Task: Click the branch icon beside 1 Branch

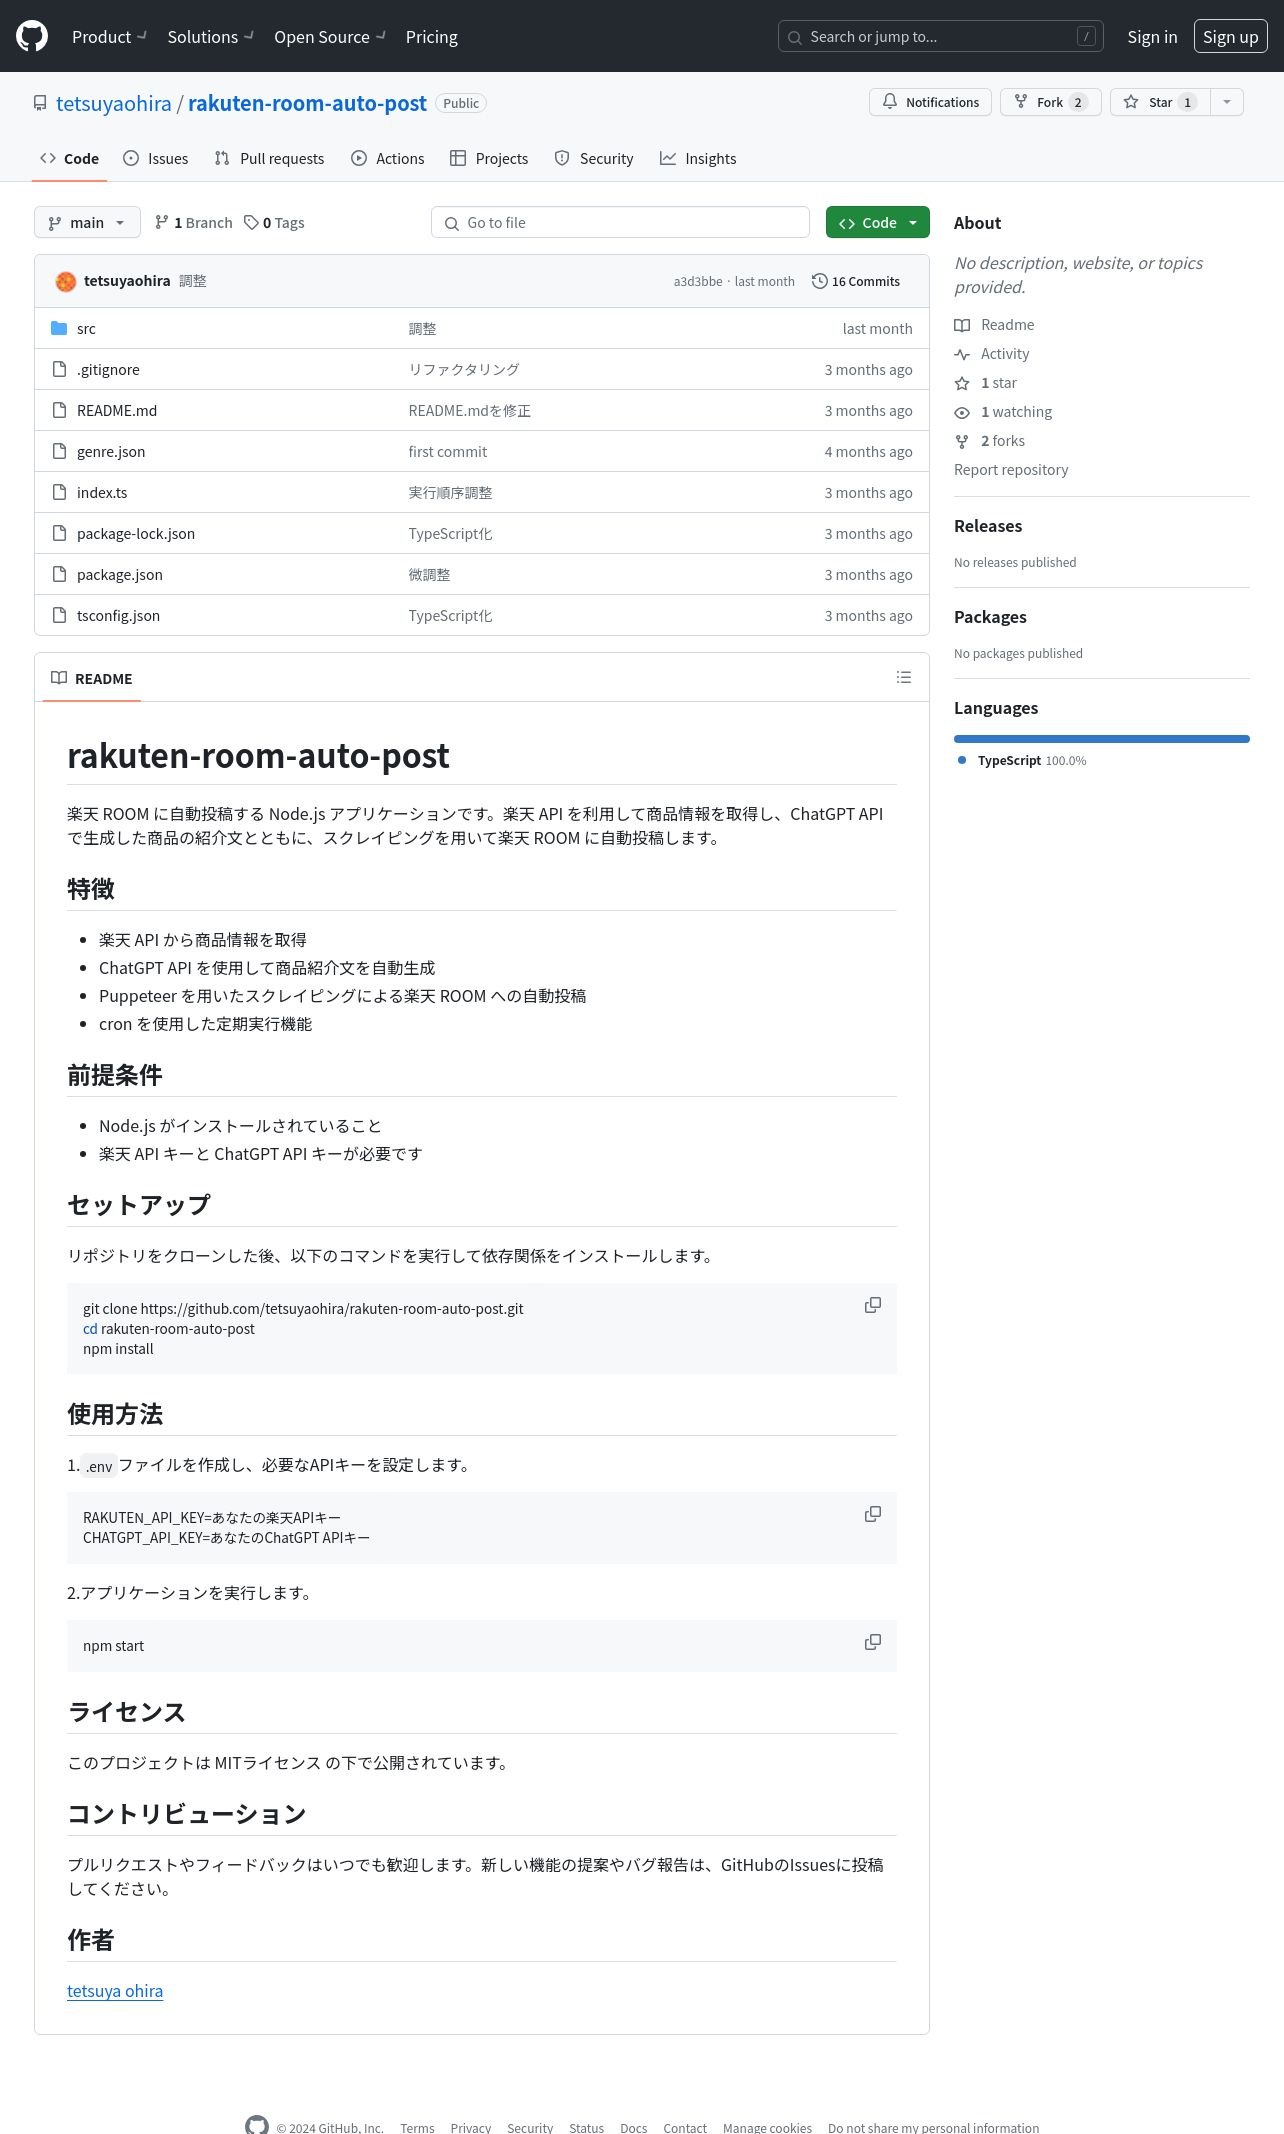Action: pos(161,222)
